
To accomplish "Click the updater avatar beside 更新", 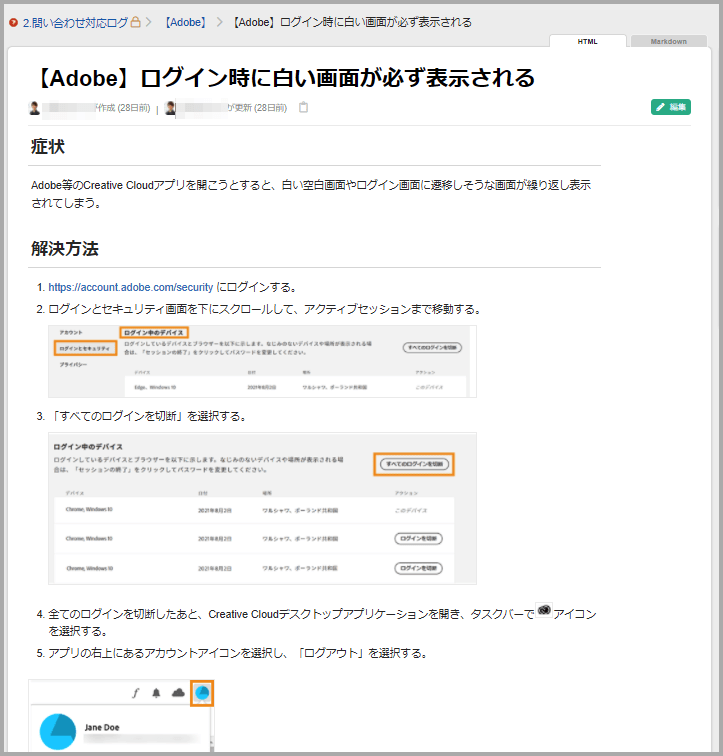I will click(170, 108).
